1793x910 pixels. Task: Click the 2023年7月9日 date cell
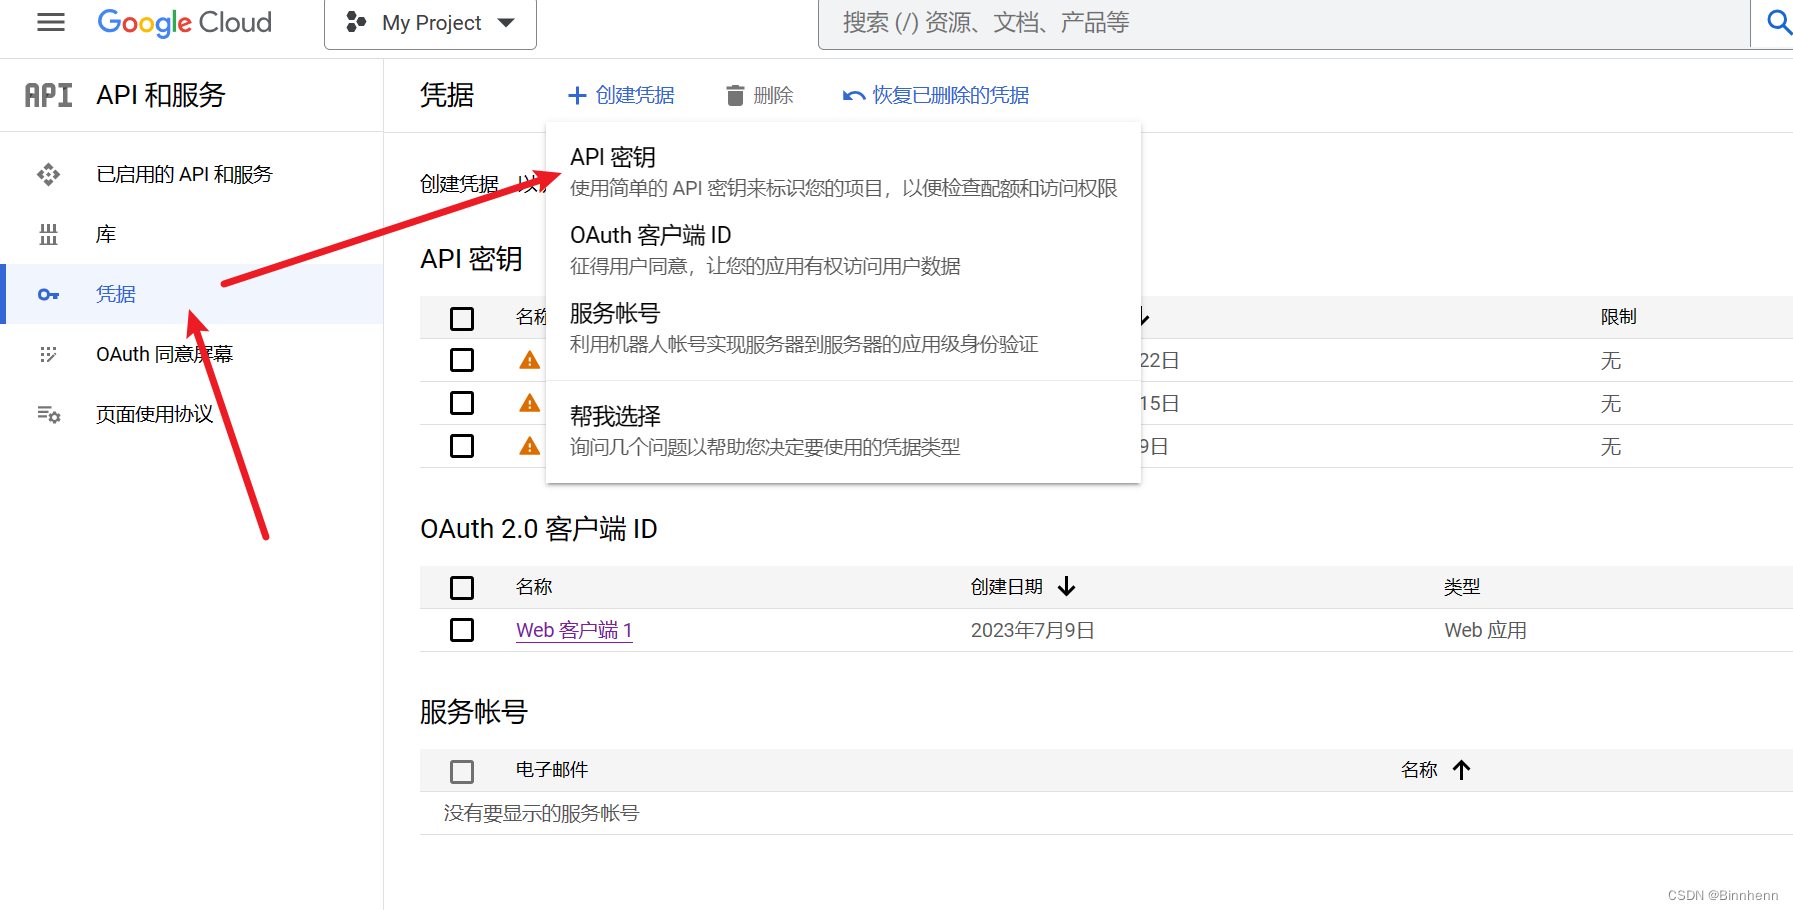click(x=1033, y=630)
